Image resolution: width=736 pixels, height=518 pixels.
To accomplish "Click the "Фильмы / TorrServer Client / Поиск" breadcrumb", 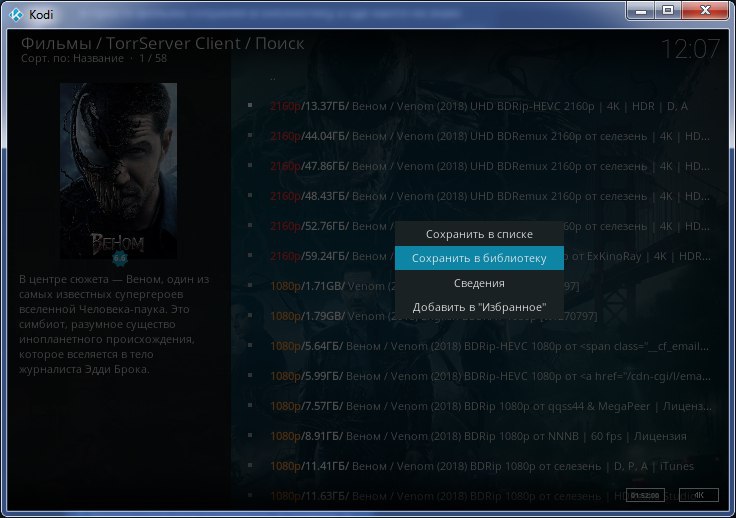I will (162, 43).
